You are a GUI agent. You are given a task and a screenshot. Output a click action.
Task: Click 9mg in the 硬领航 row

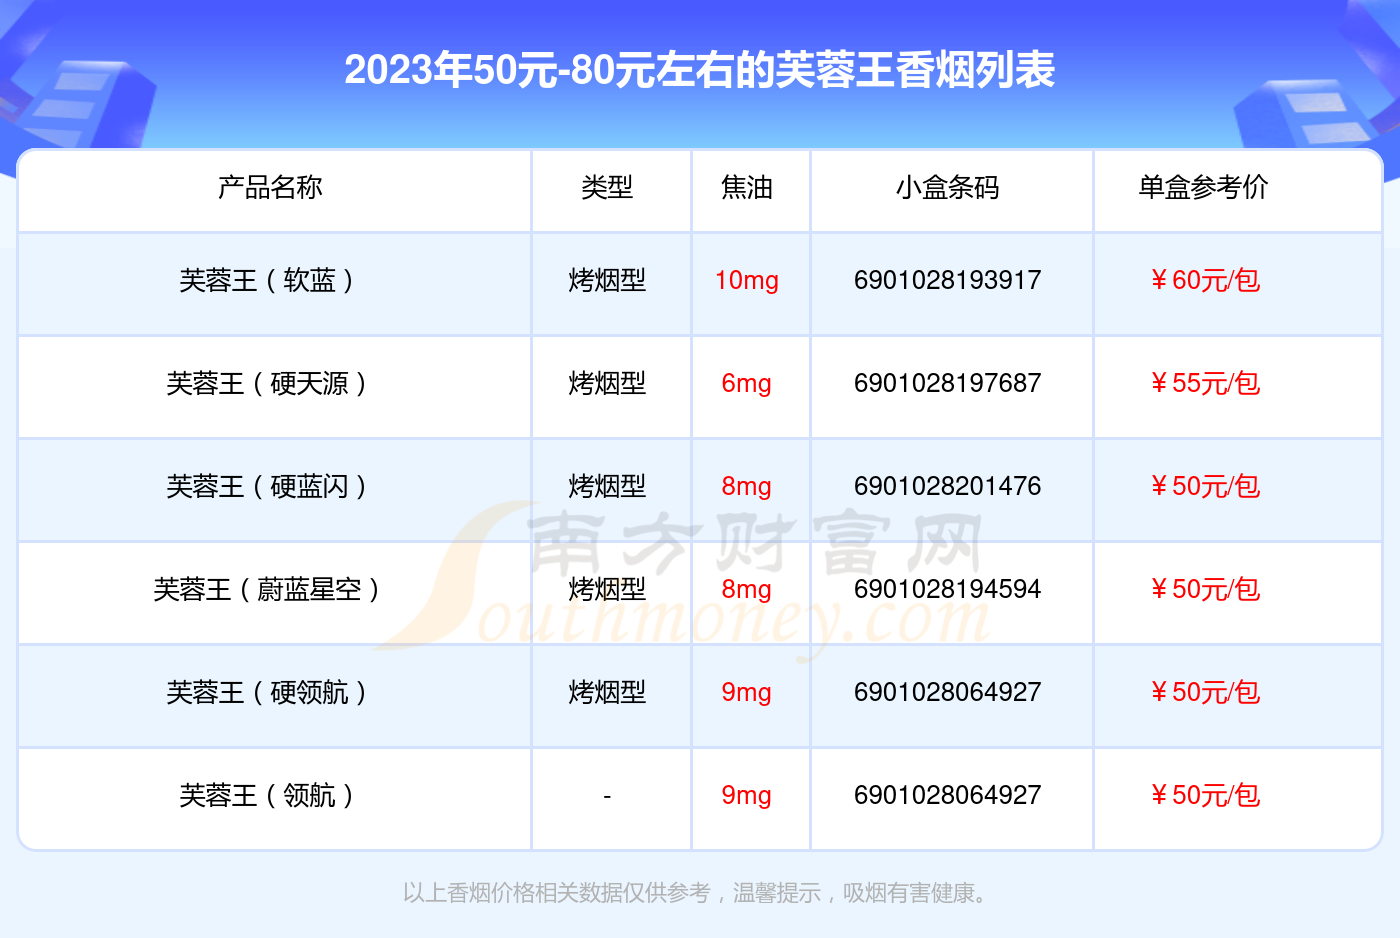pos(747,693)
